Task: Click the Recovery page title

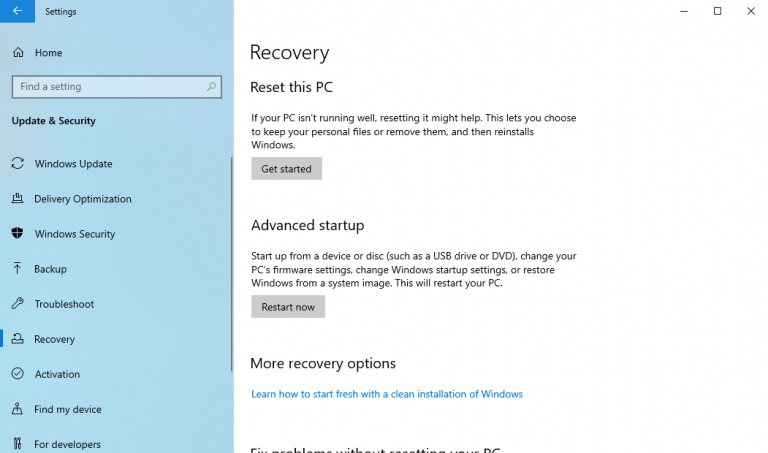Action: point(289,52)
